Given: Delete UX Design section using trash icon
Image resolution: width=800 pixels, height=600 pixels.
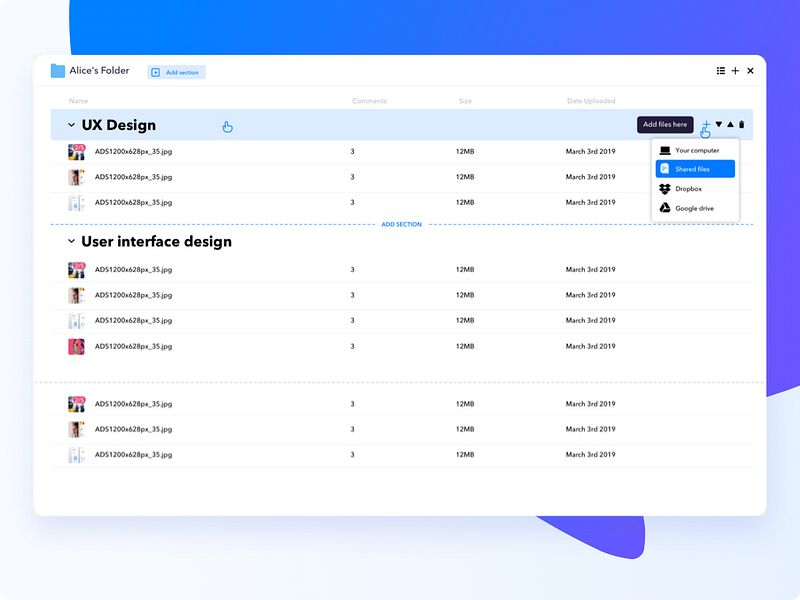Looking at the screenshot, I should (742, 124).
